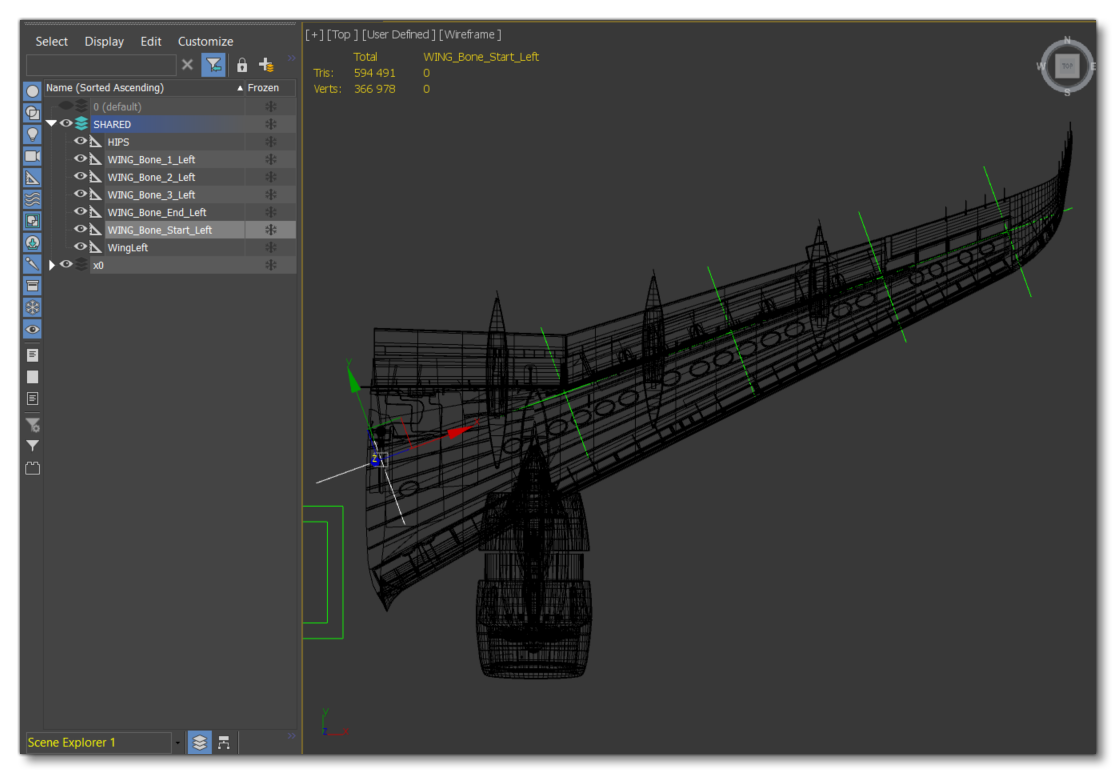Screen dimensions: 1116x774
Task: Open the Customize menu
Action: click(204, 41)
